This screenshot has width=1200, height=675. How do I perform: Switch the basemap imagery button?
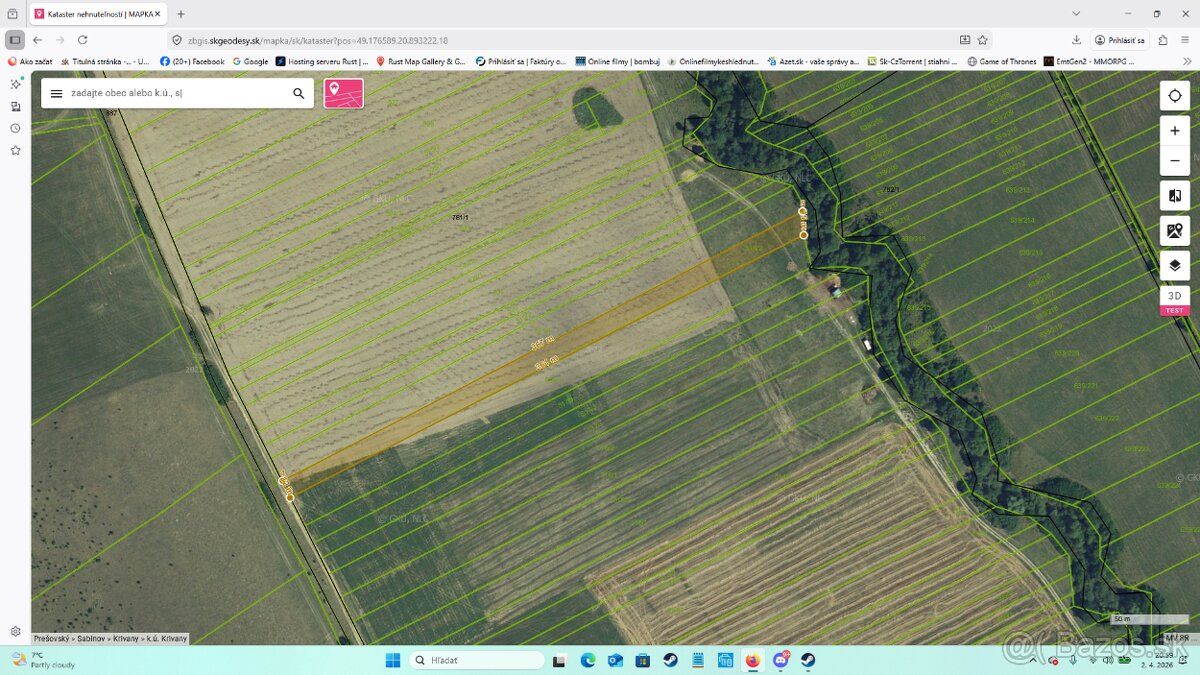click(1175, 231)
